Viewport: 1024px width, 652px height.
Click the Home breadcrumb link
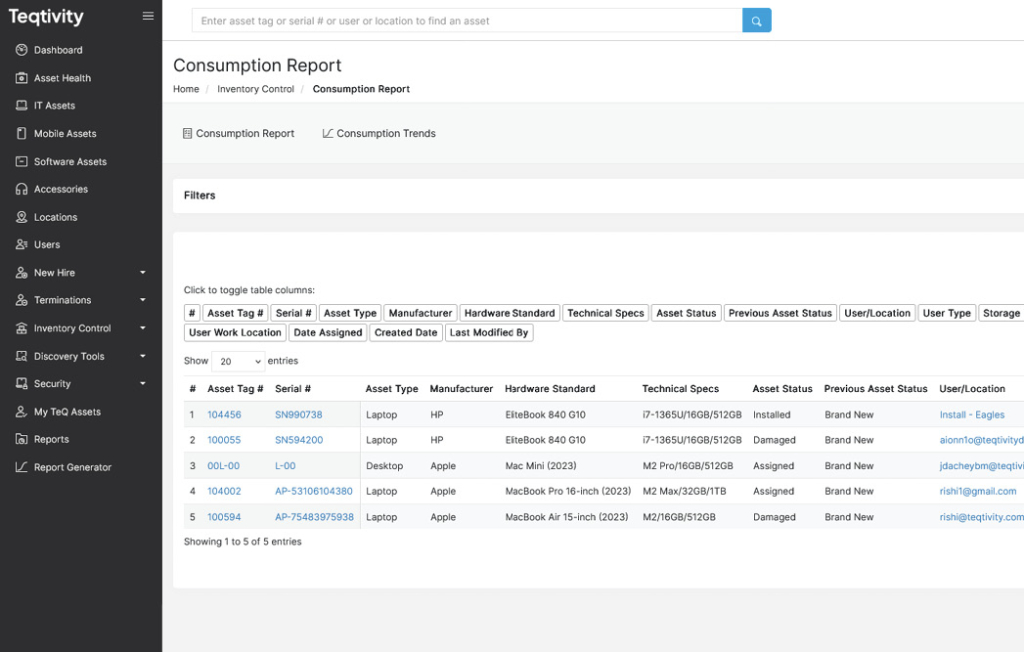click(x=186, y=89)
